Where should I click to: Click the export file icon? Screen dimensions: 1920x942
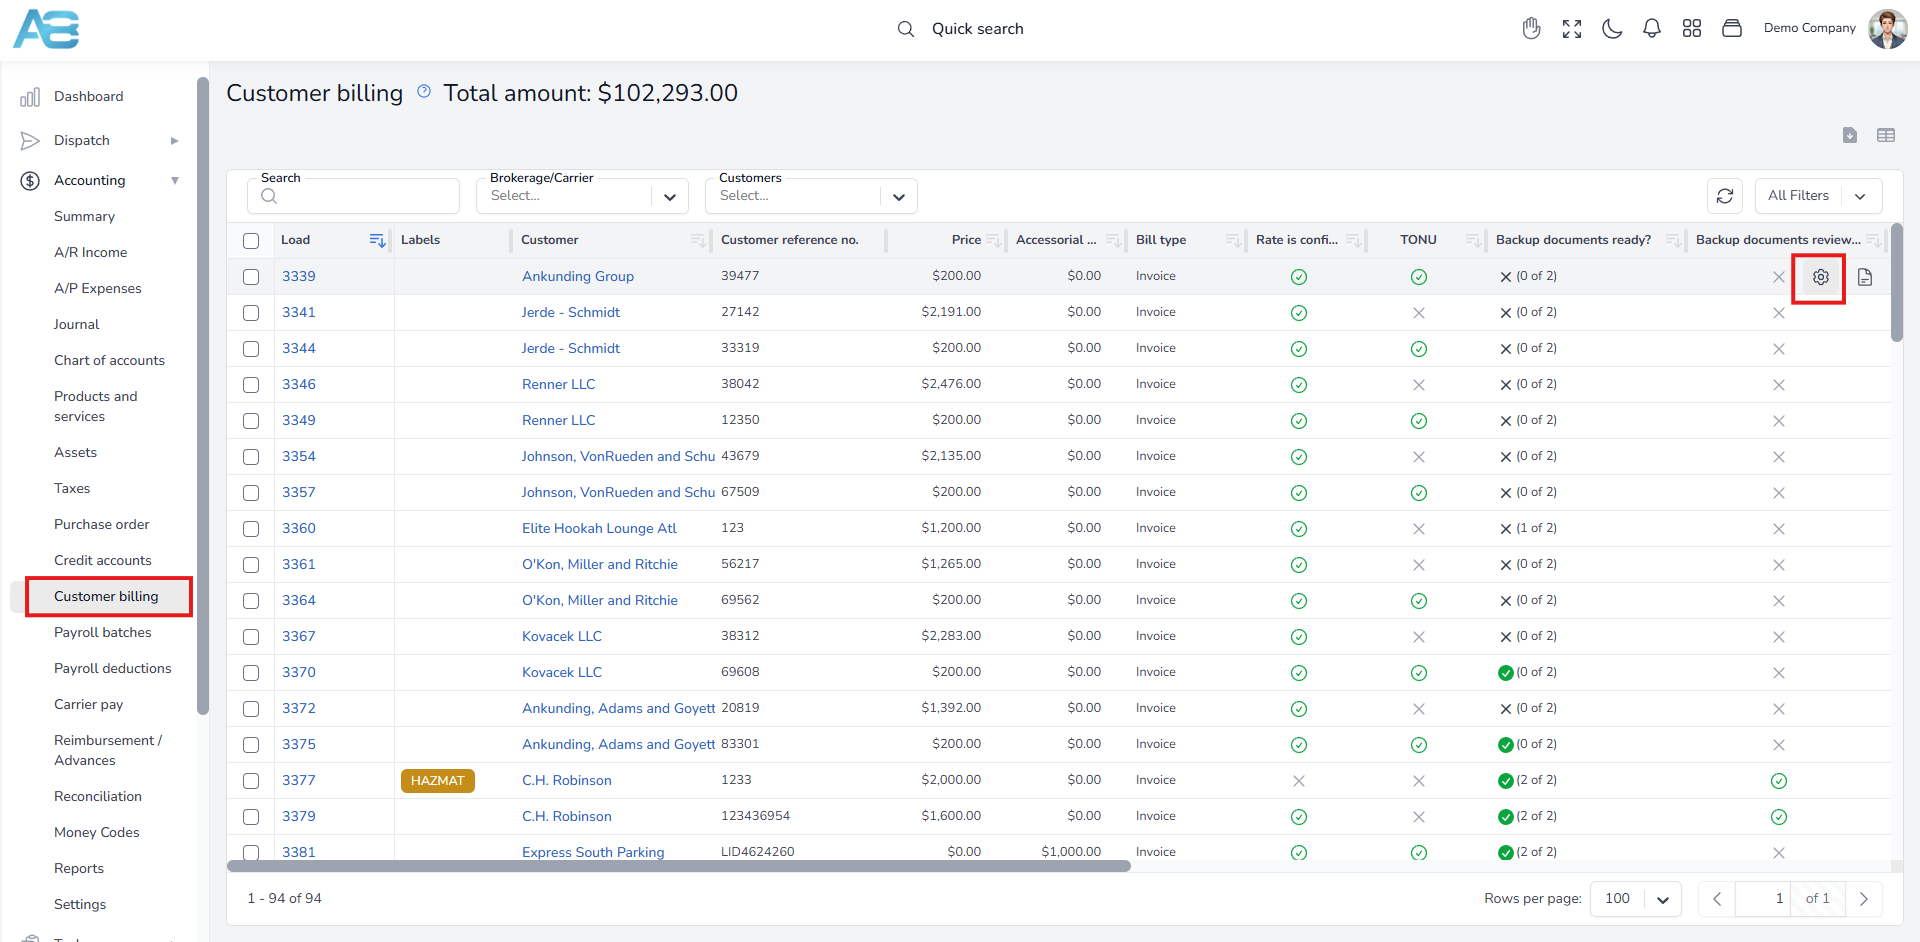[1850, 135]
